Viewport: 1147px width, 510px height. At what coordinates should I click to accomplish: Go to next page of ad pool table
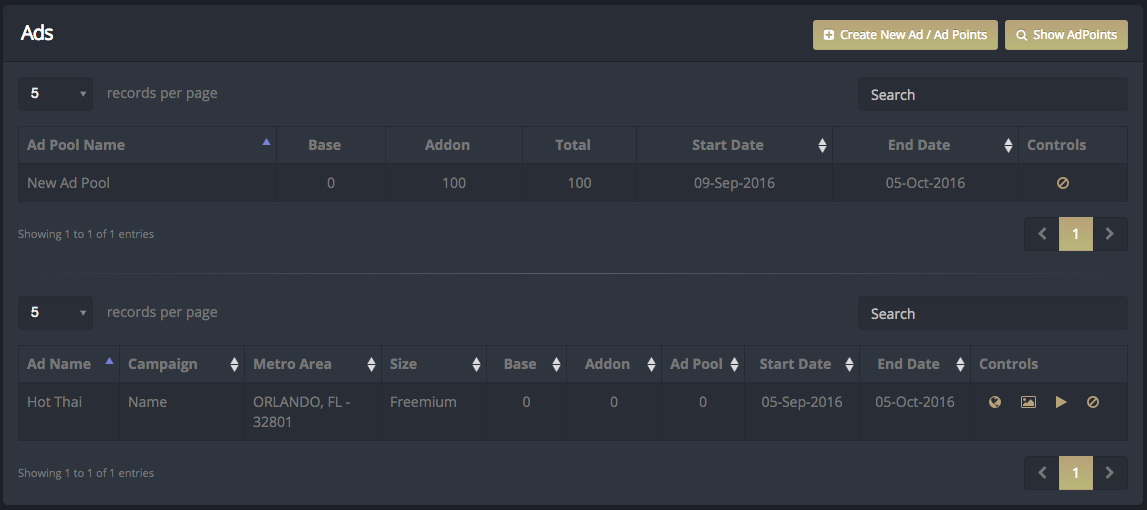click(x=1110, y=234)
